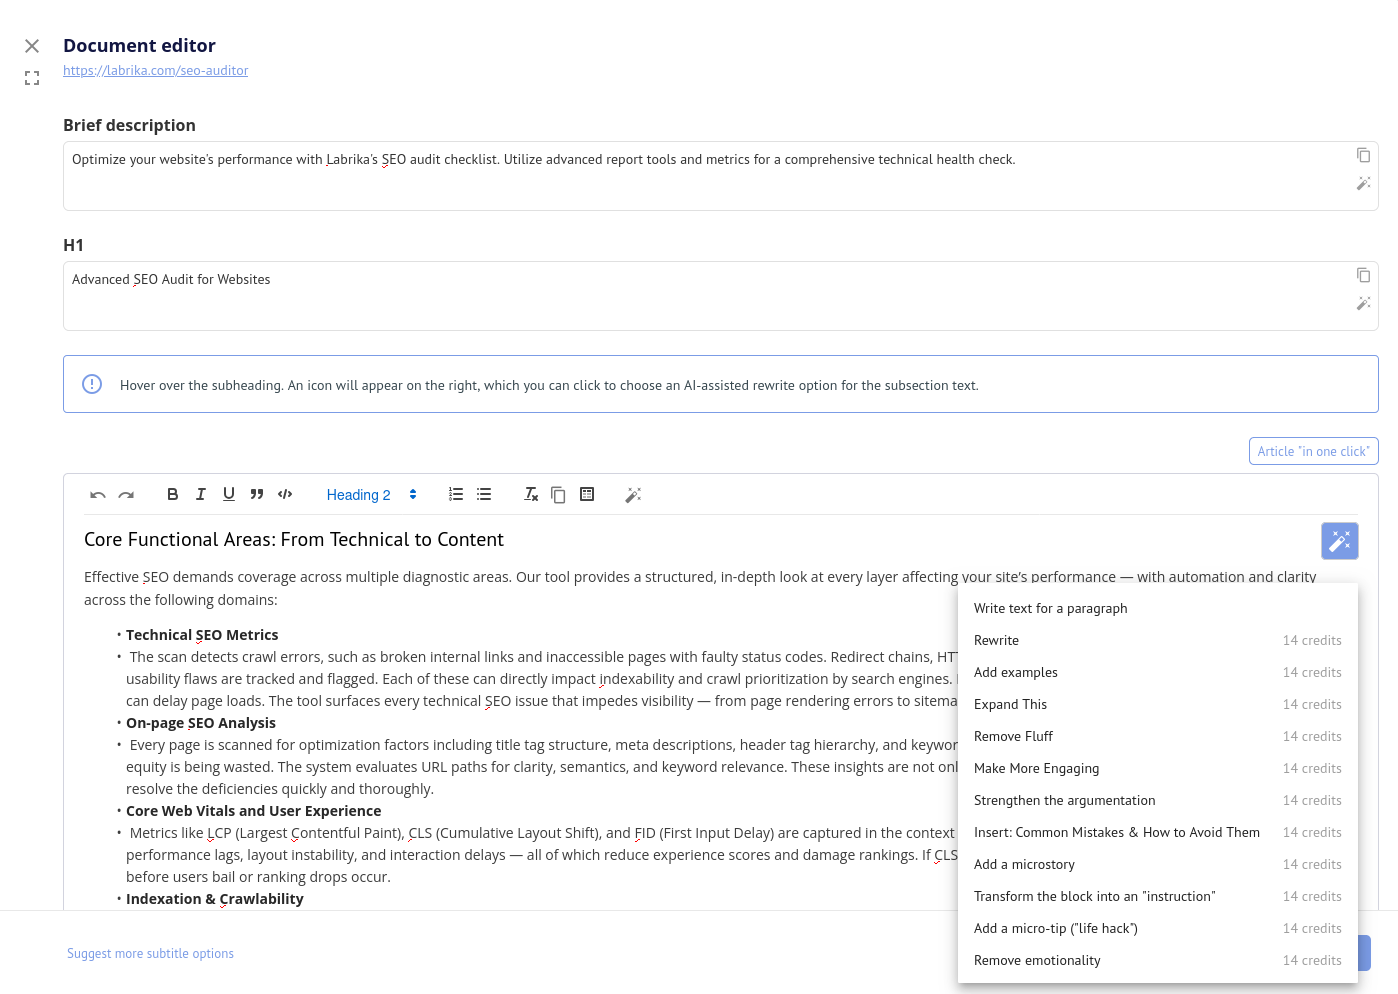Clear text formatting
Viewport: 1398px width, 994px height.
point(531,494)
